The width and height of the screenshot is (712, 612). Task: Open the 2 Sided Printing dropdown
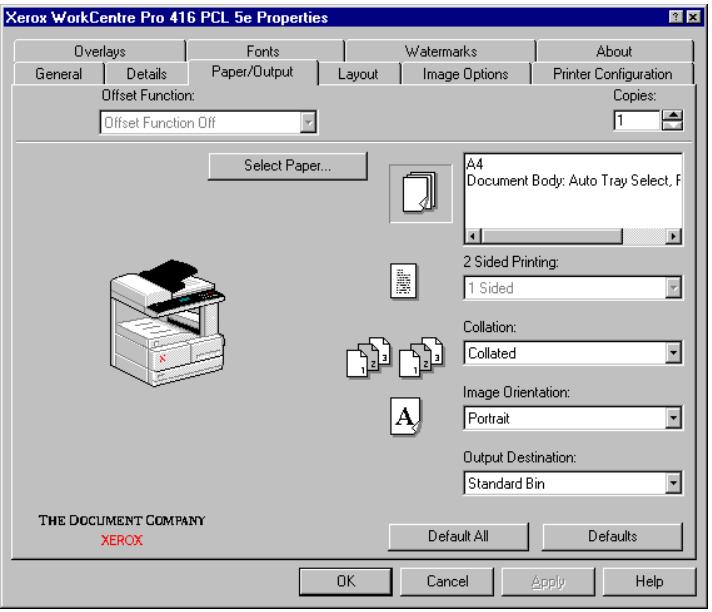point(673,288)
